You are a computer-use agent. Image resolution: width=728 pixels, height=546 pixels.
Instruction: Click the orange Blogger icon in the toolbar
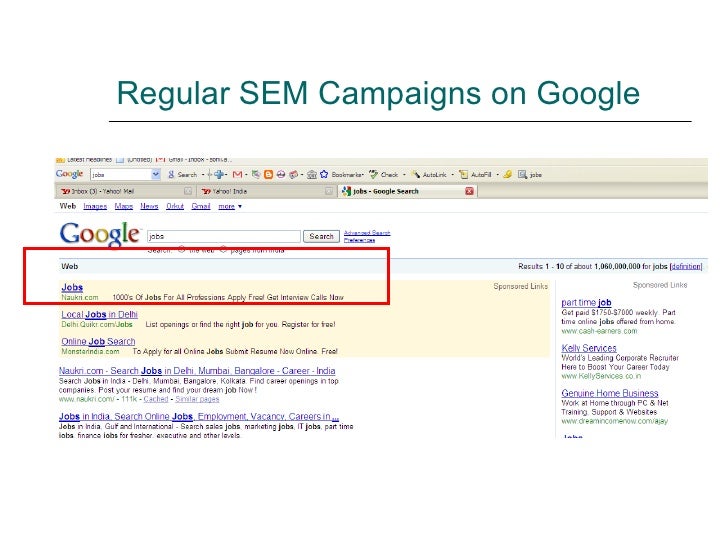click(268, 175)
